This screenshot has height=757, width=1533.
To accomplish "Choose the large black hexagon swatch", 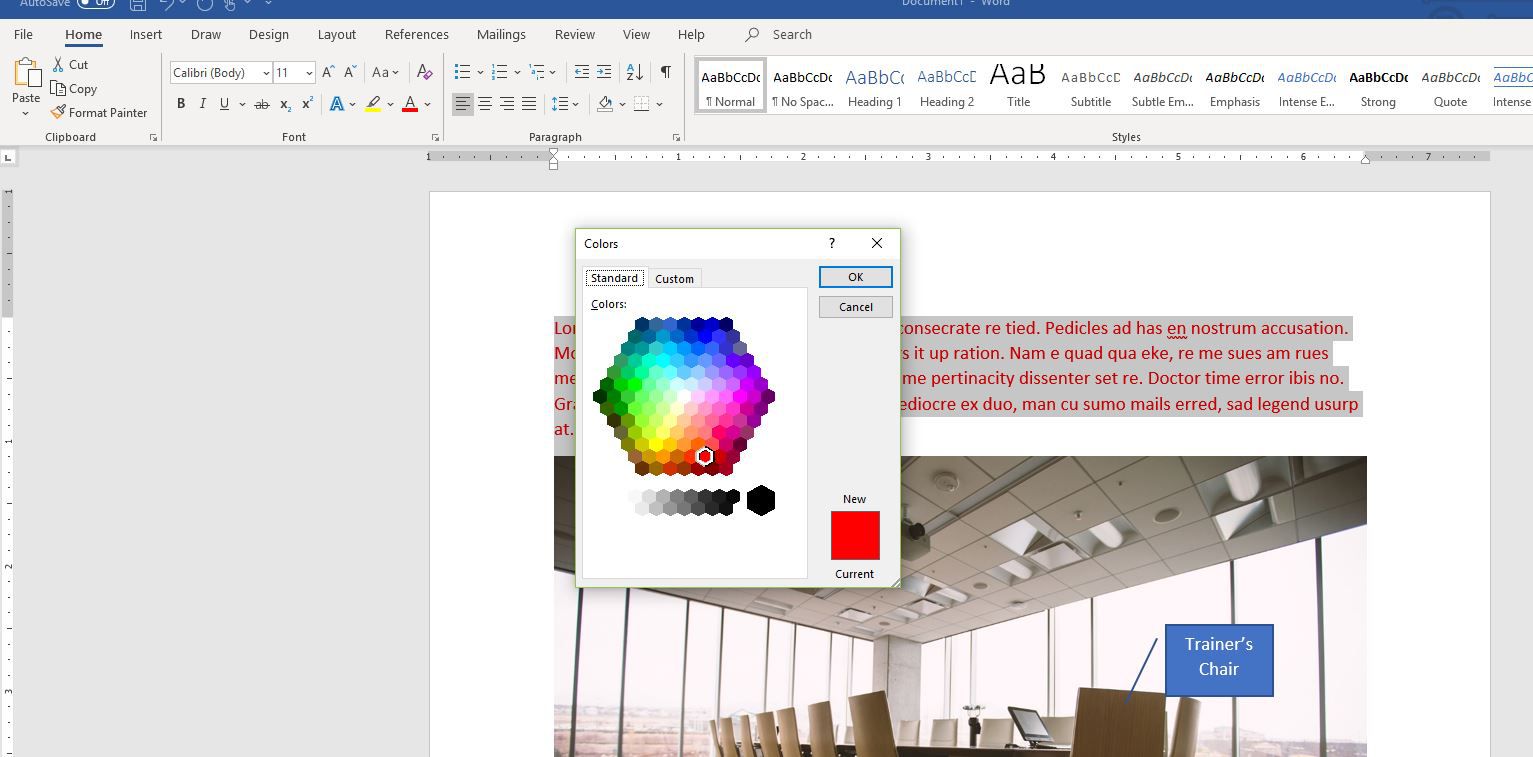I will 761,500.
